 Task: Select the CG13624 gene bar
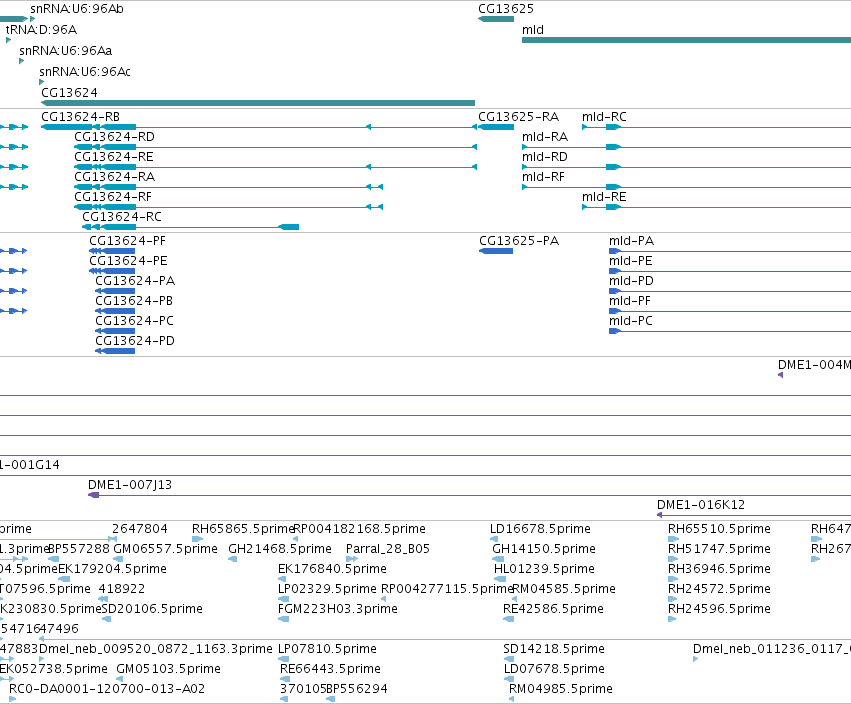(258, 103)
